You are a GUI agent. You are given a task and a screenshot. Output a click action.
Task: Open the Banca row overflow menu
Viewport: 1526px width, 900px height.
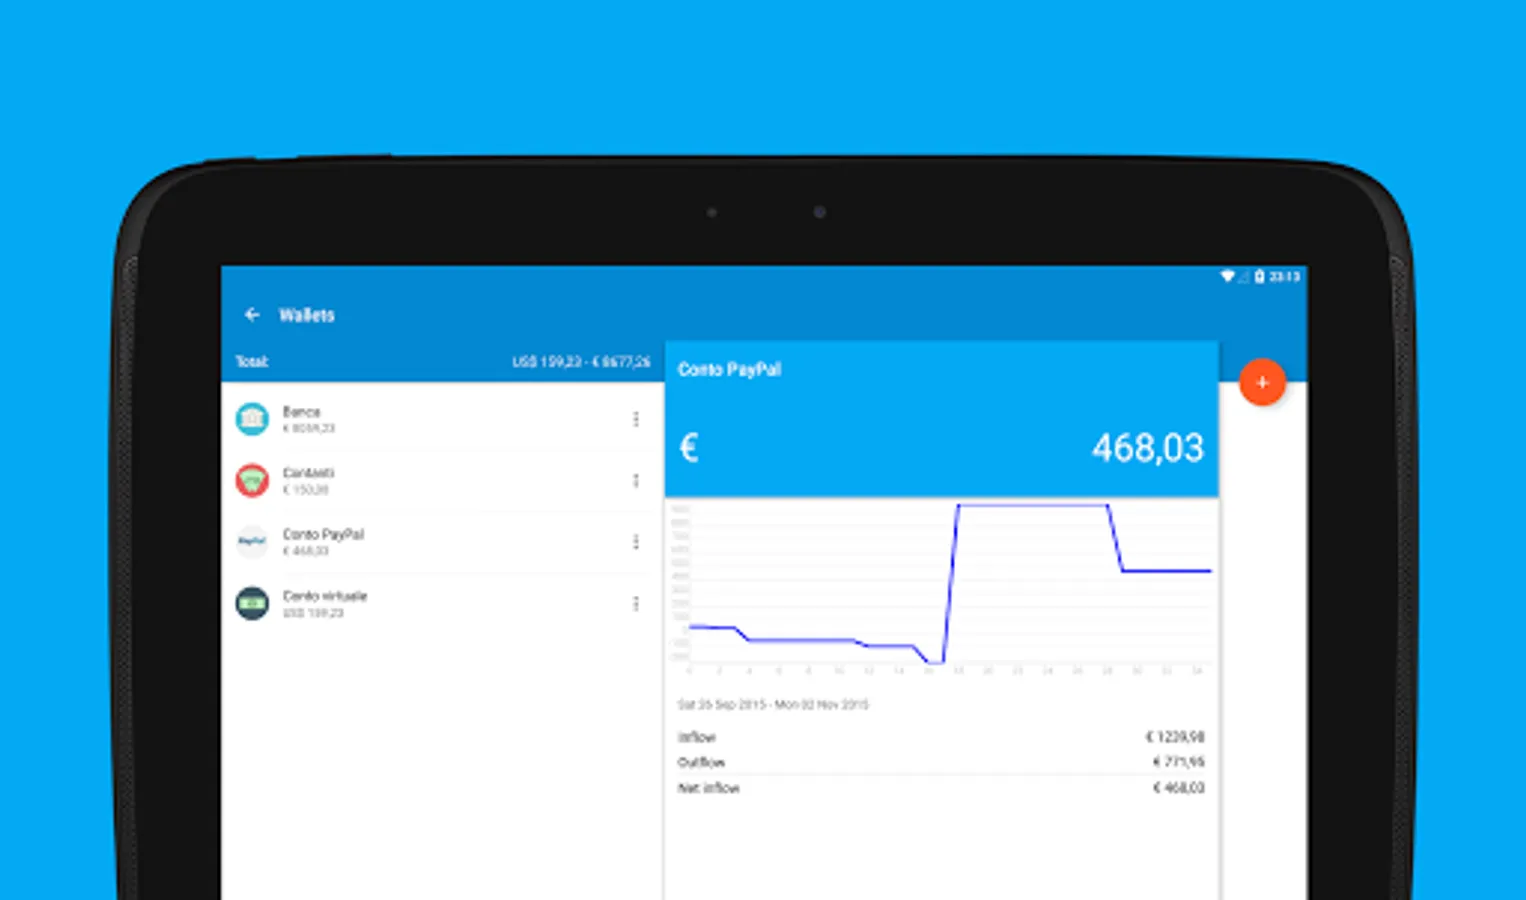click(x=636, y=419)
